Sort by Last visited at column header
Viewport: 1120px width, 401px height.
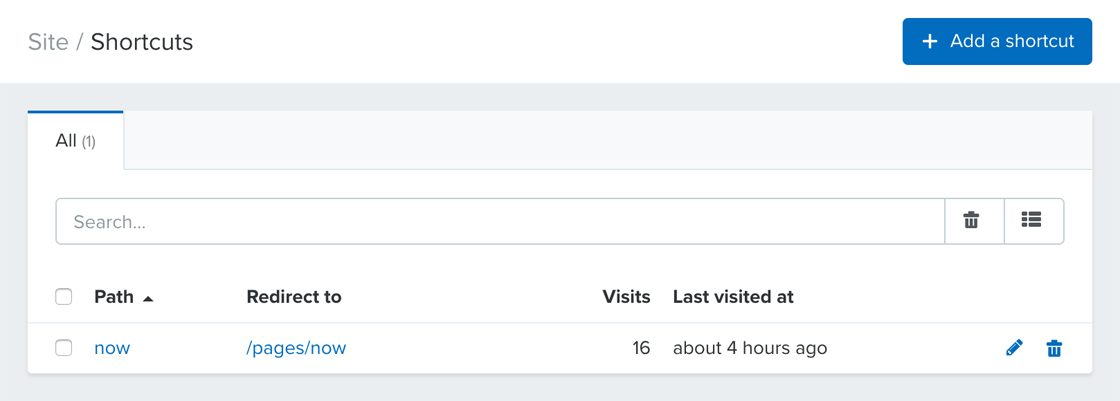733,297
